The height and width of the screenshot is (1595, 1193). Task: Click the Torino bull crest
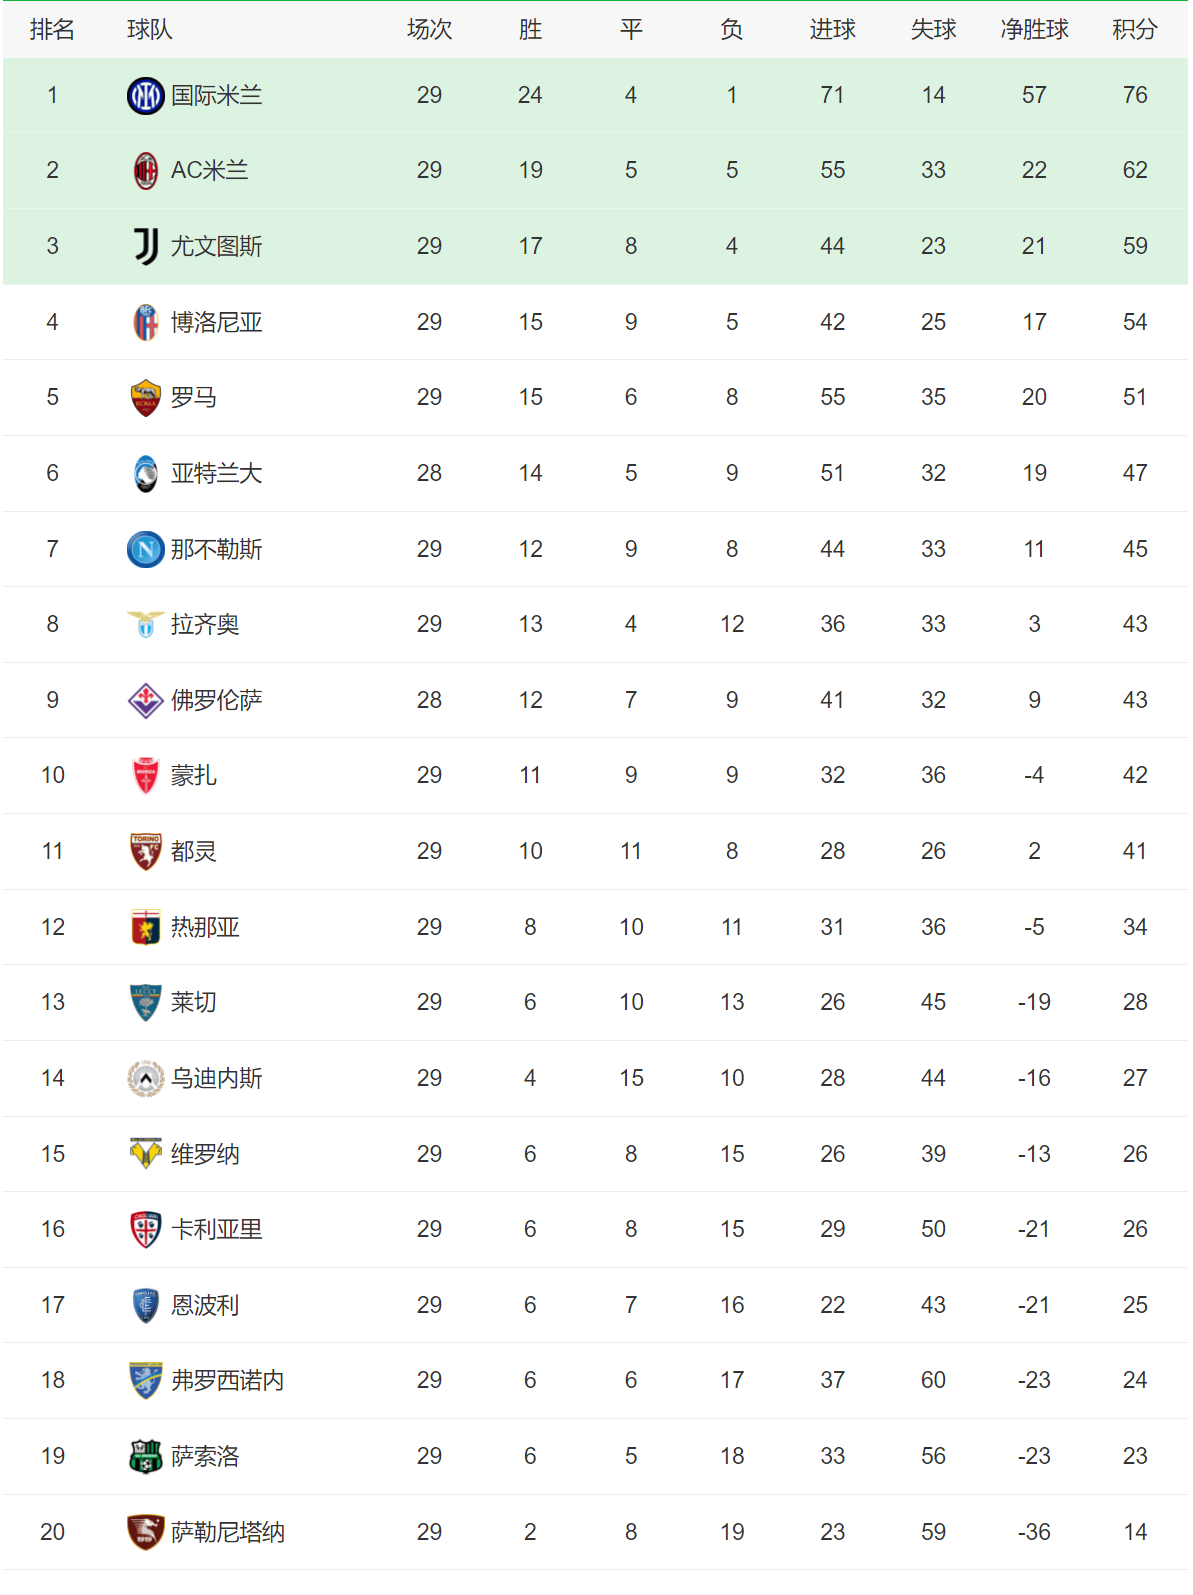pyautogui.click(x=146, y=852)
